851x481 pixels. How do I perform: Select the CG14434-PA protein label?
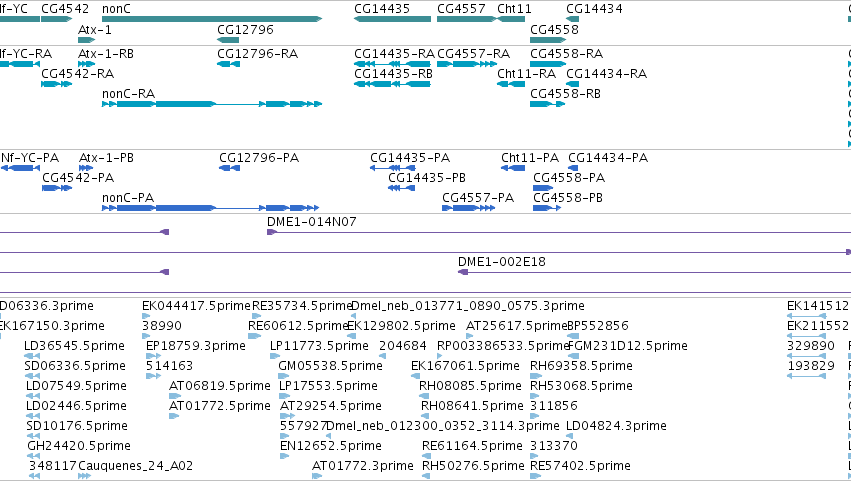[x=608, y=158]
